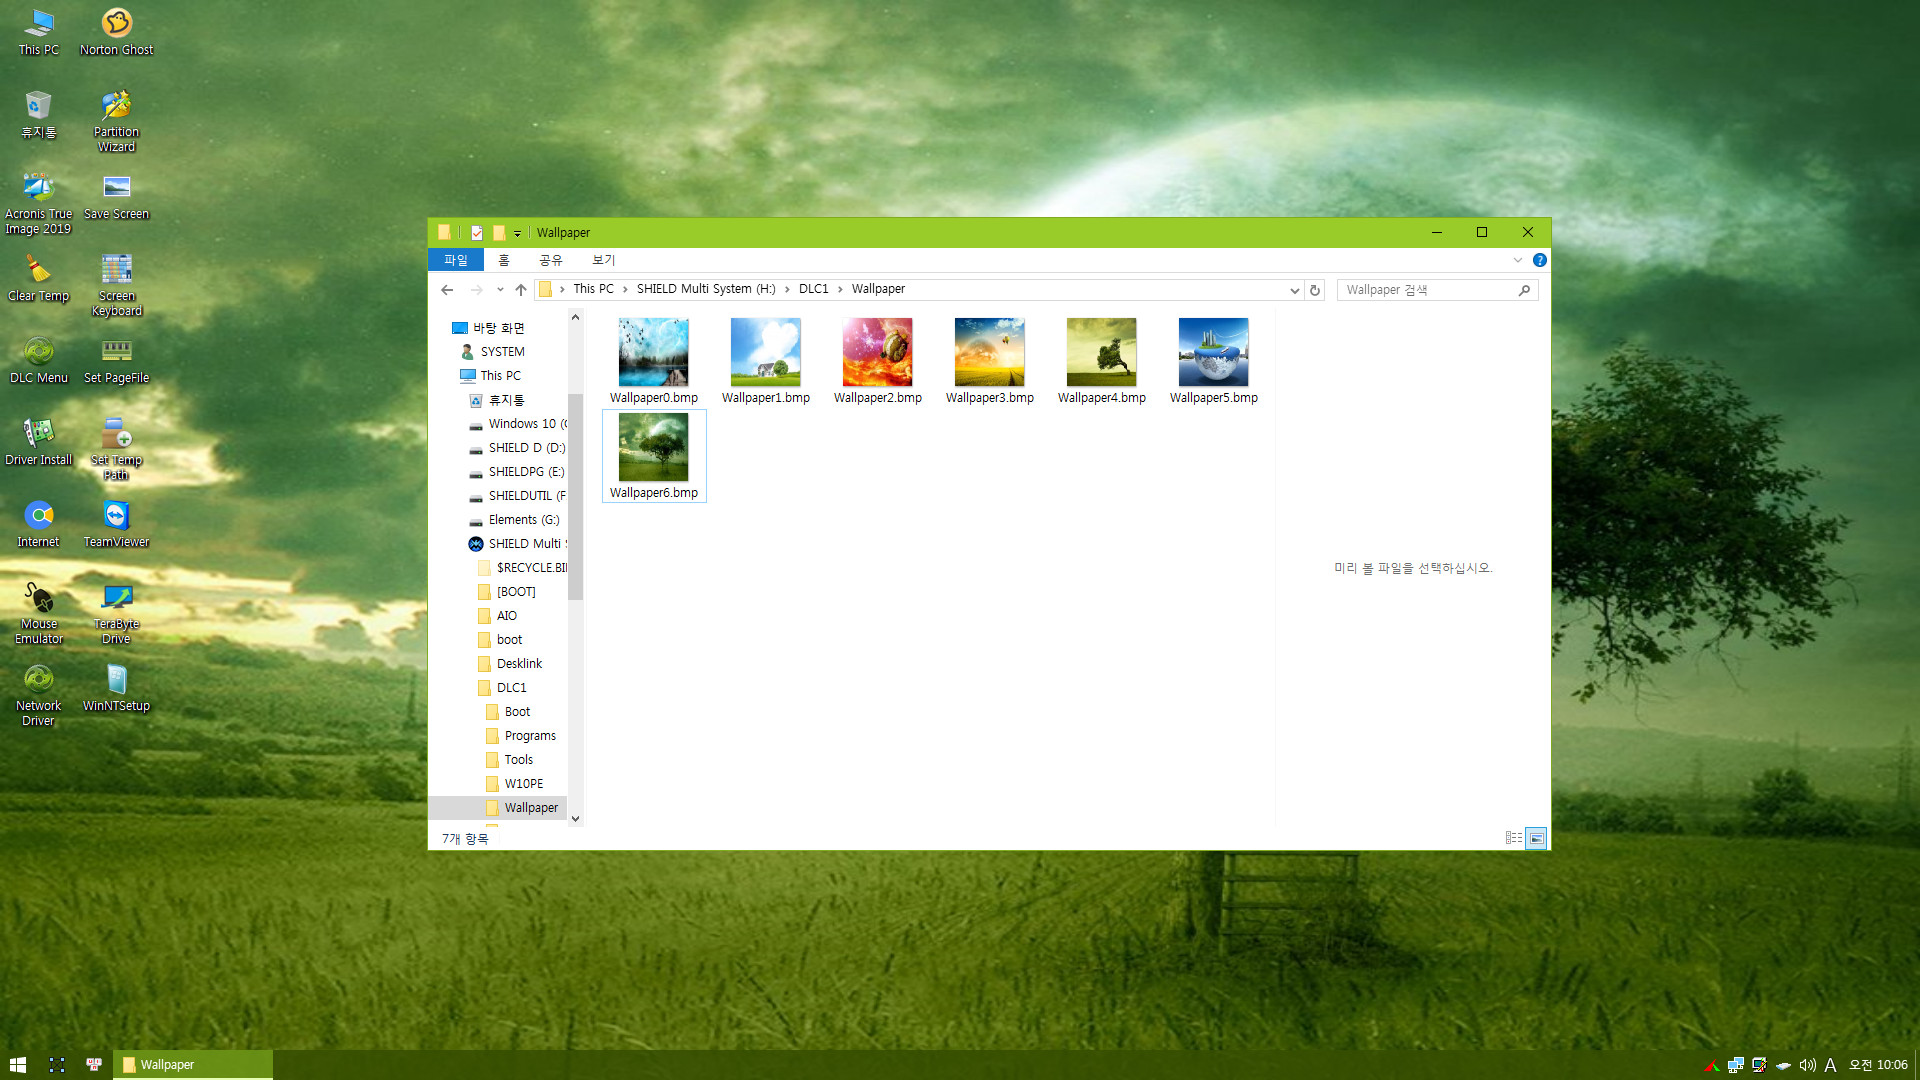This screenshot has height=1080, width=1920.
Task: Click DLC1 in the address breadcrumb
Action: point(814,289)
